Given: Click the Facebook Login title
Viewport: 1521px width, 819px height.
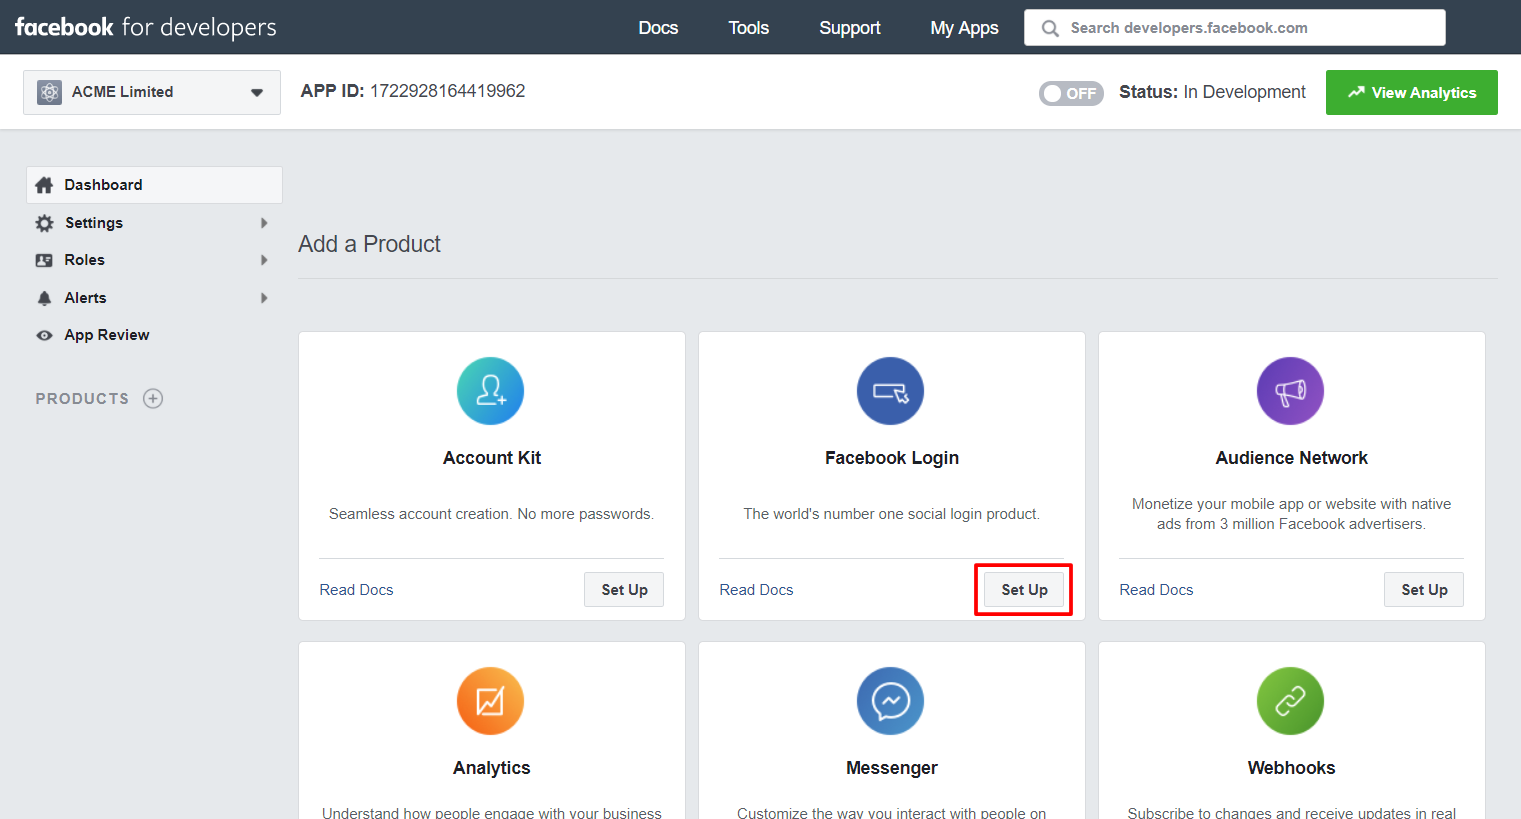Looking at the screenshot, I should (x=892, y=458).
